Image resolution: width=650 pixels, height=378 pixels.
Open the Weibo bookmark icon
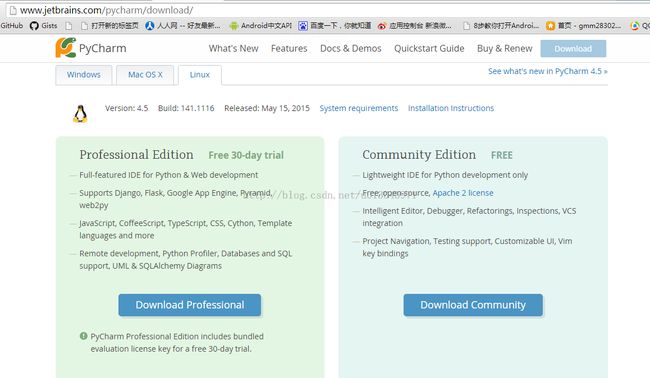[382, 26]
